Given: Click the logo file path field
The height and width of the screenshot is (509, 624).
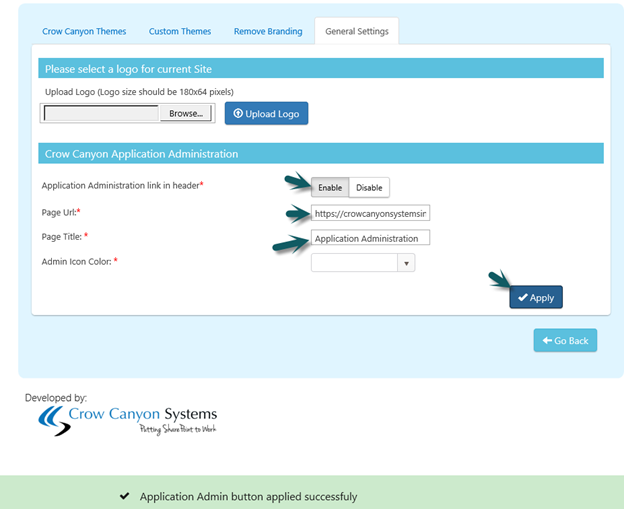Looking at the screenshot, I should pyautogui.click(x=101, y=113).
